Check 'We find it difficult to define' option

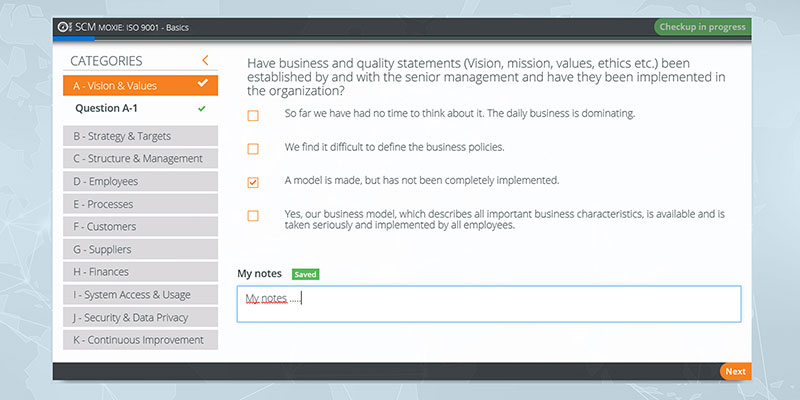click(253, 149)
